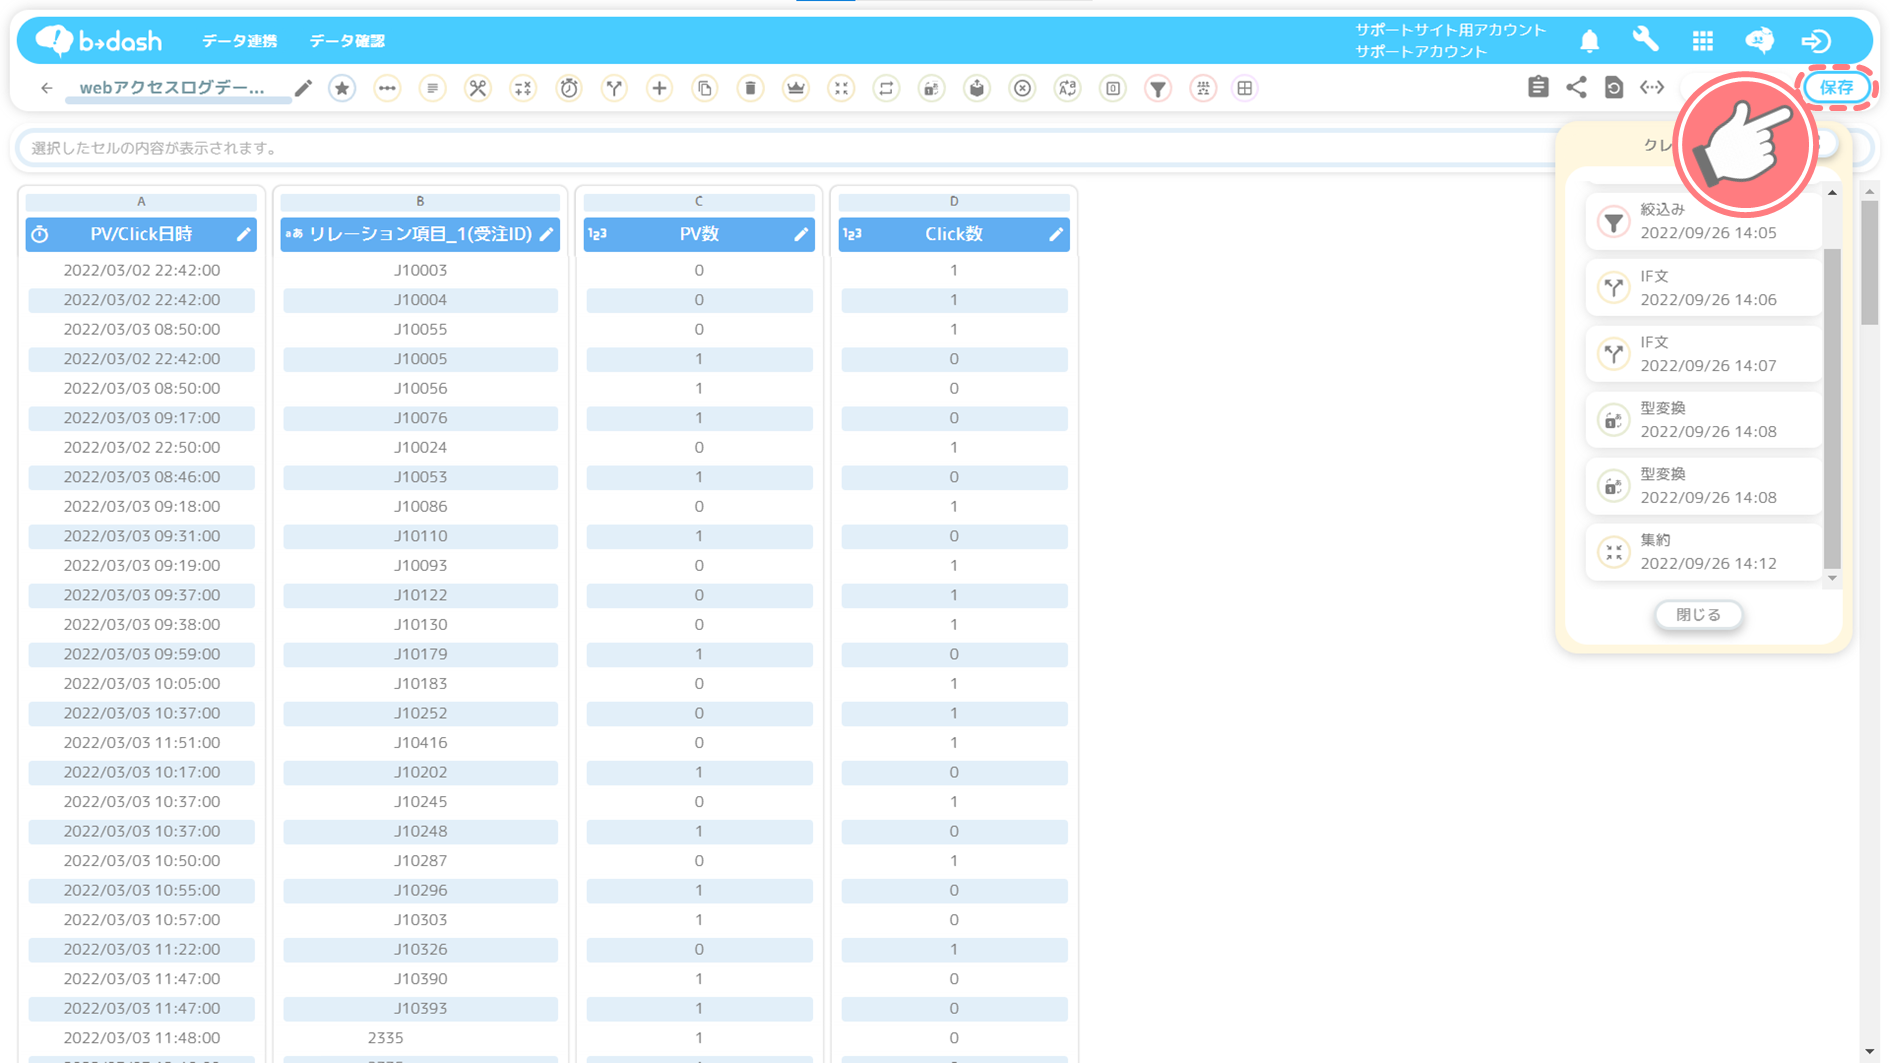This screenshot has width=1890, height=1063.
Task: Click the text lines toolbar icon
Action: 432,88
